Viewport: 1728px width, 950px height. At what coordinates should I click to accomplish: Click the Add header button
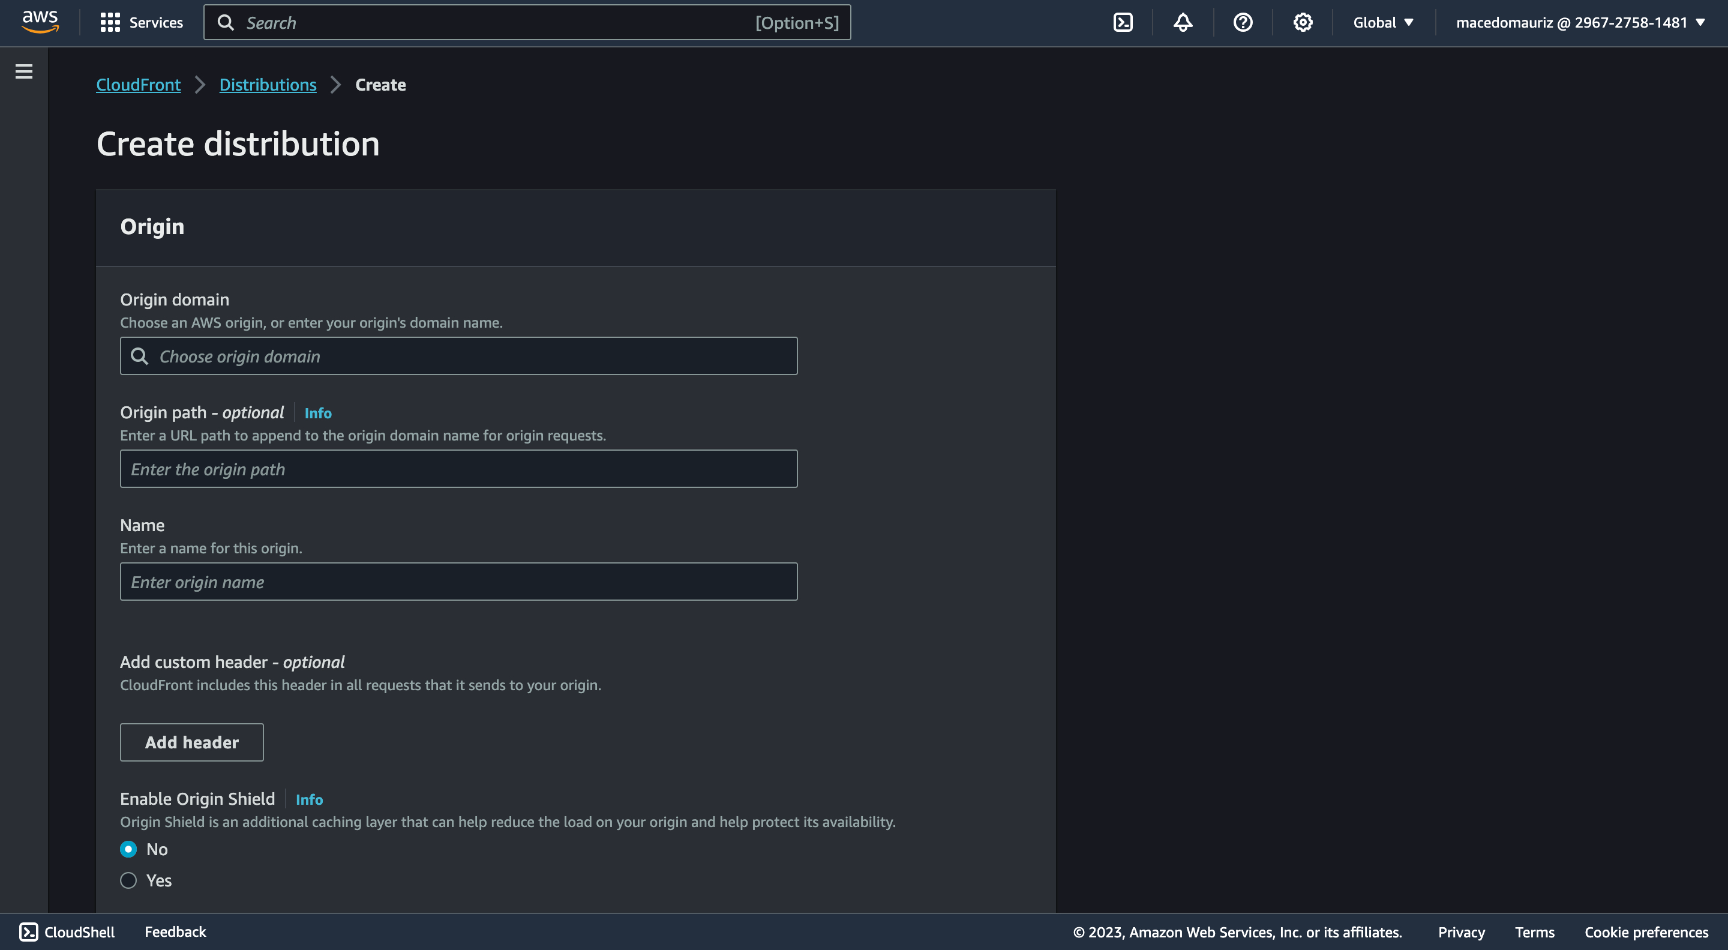[192, 742]
